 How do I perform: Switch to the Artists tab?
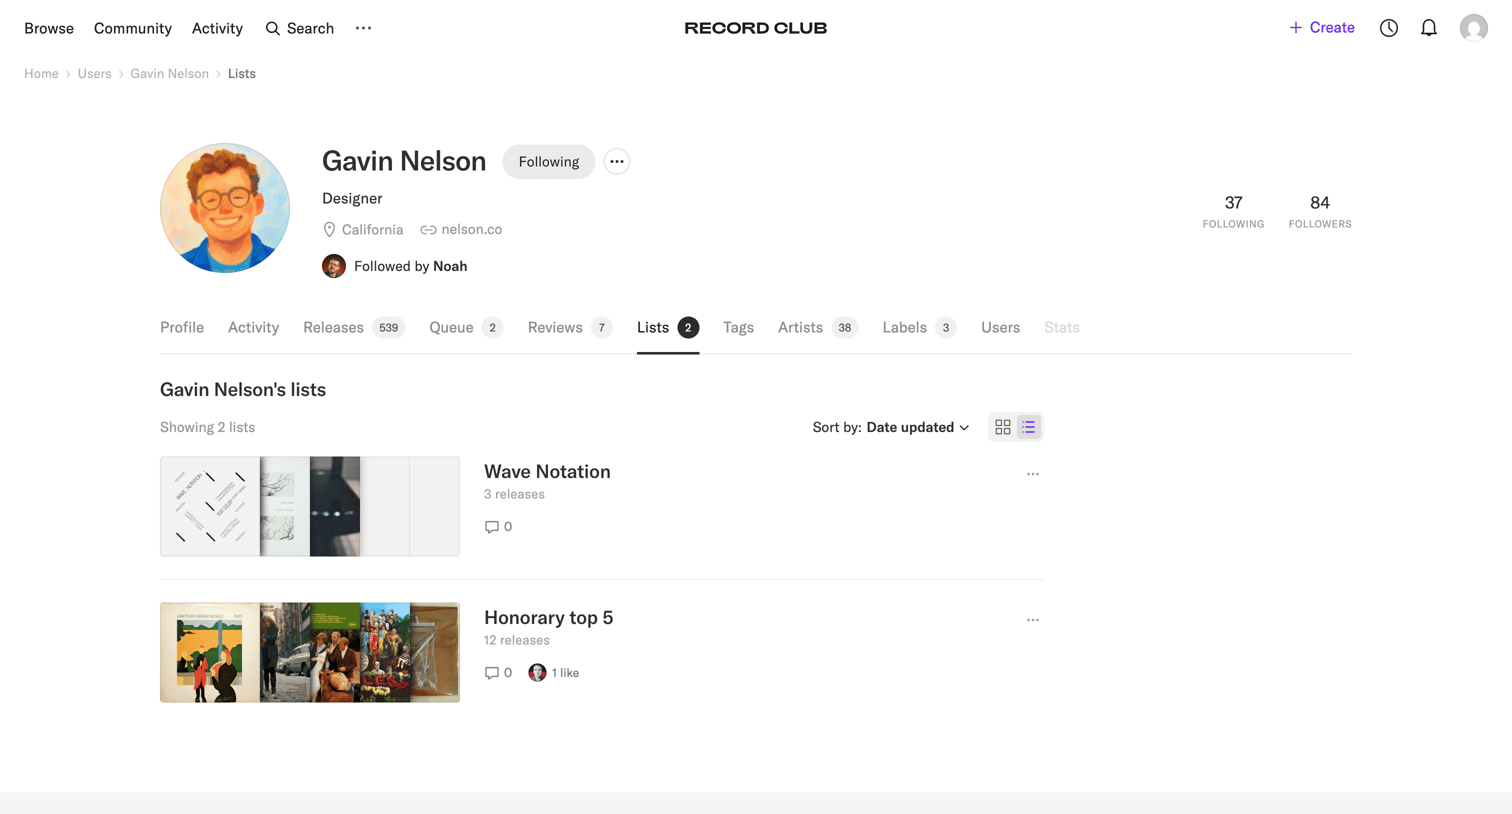point(818,327)
